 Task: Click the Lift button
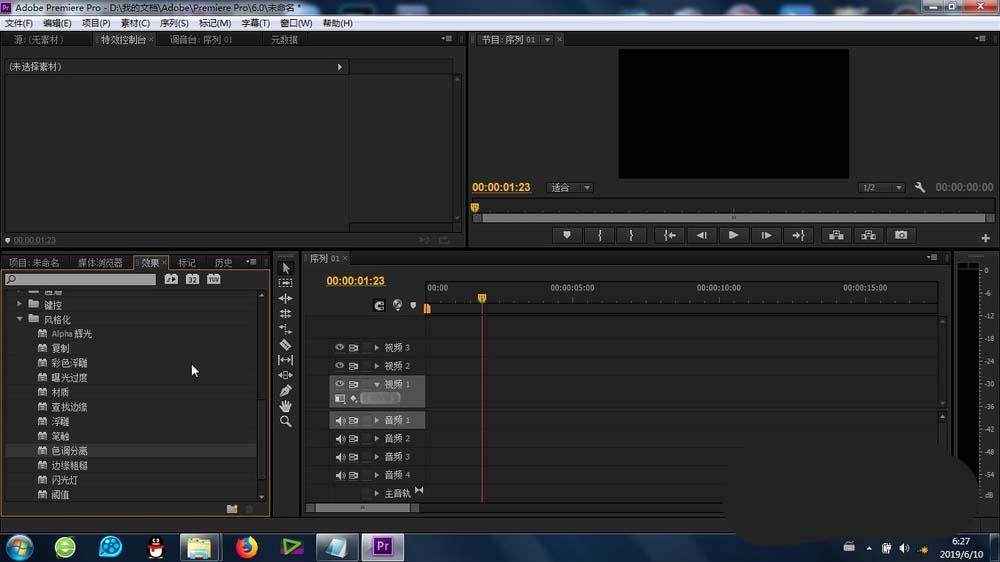[836, 235]
